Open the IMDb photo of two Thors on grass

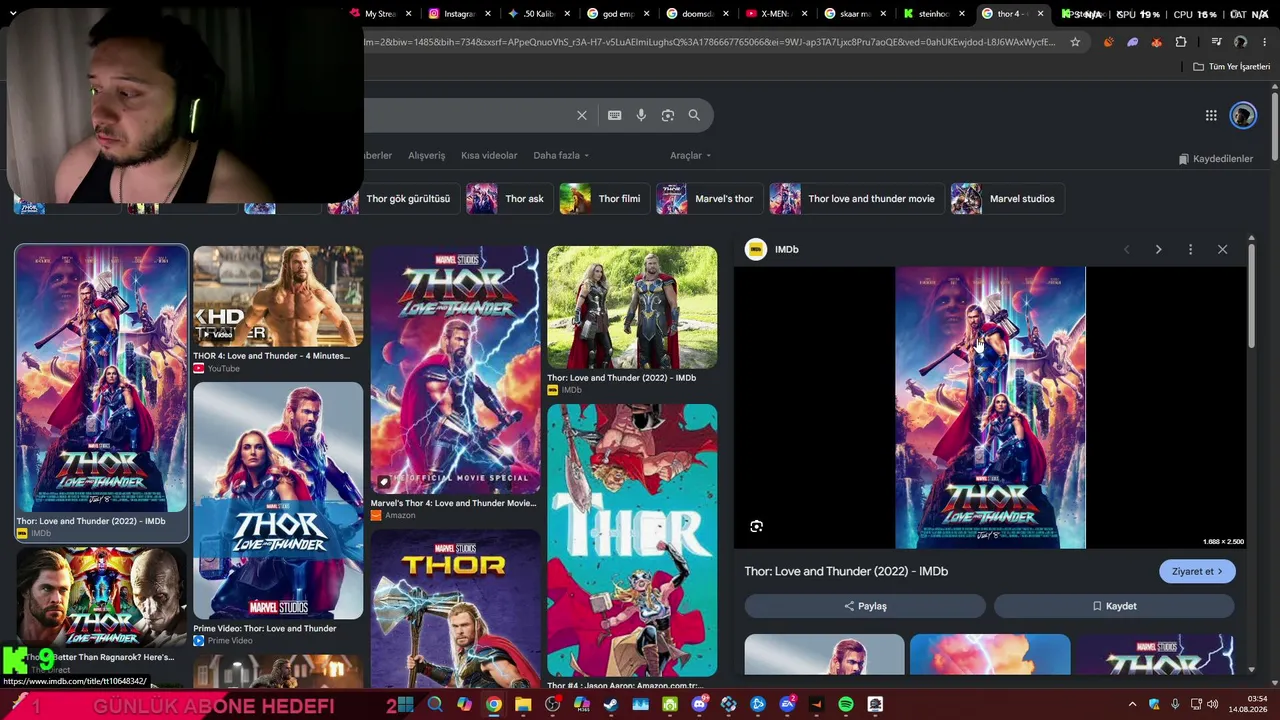point(632,308)
